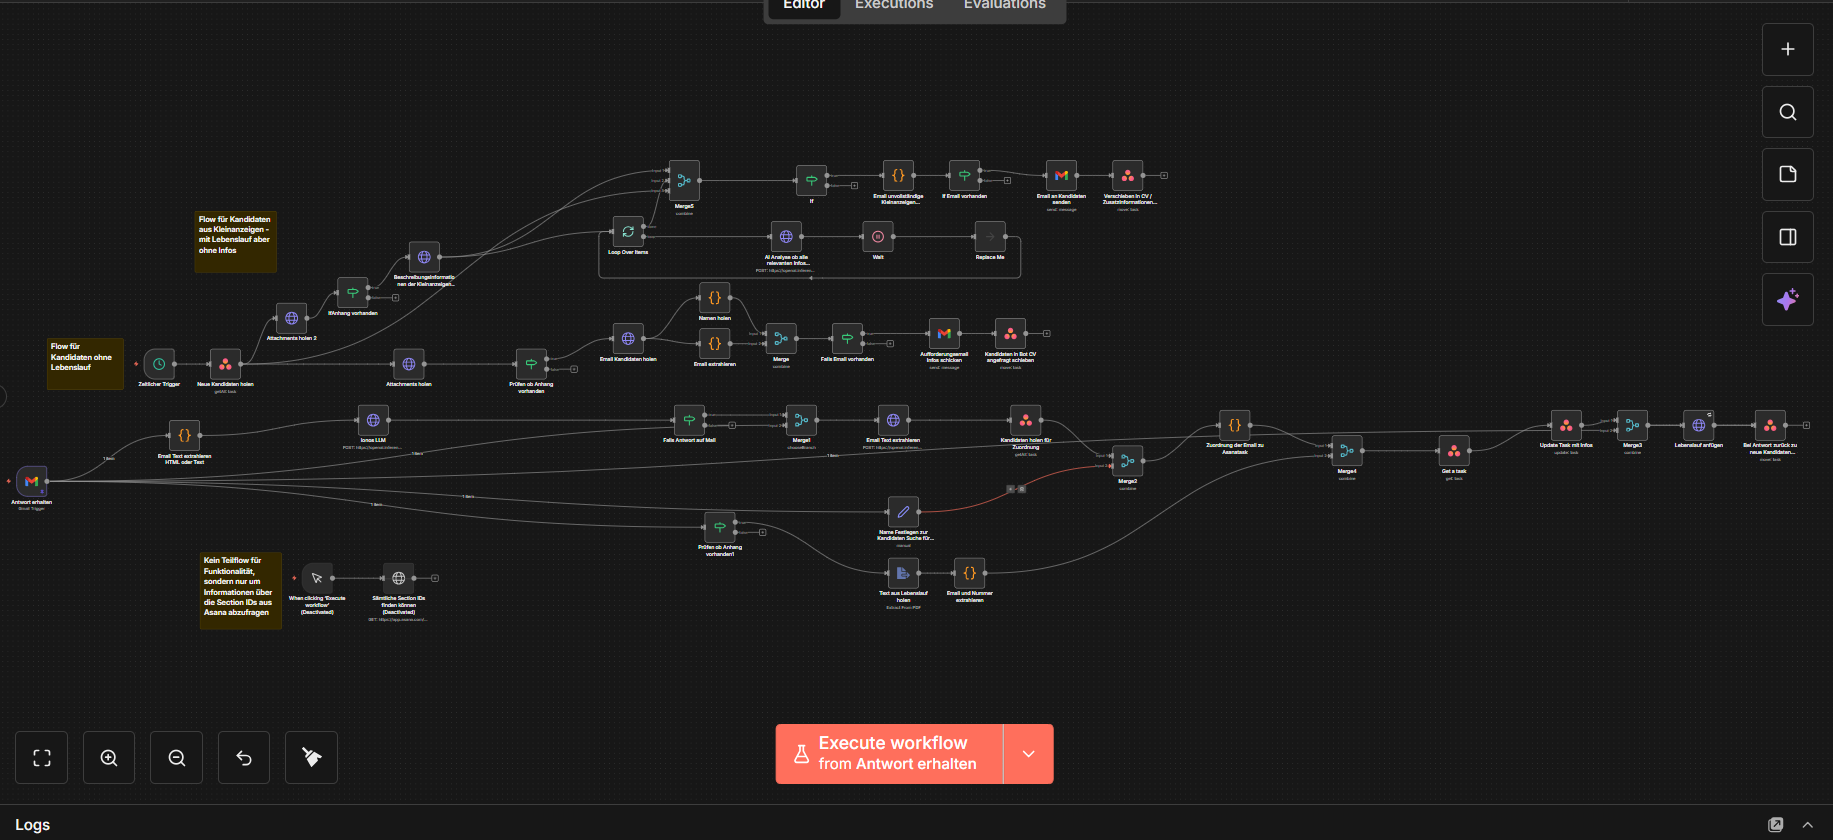Open the node search magnifier button

1787,112
